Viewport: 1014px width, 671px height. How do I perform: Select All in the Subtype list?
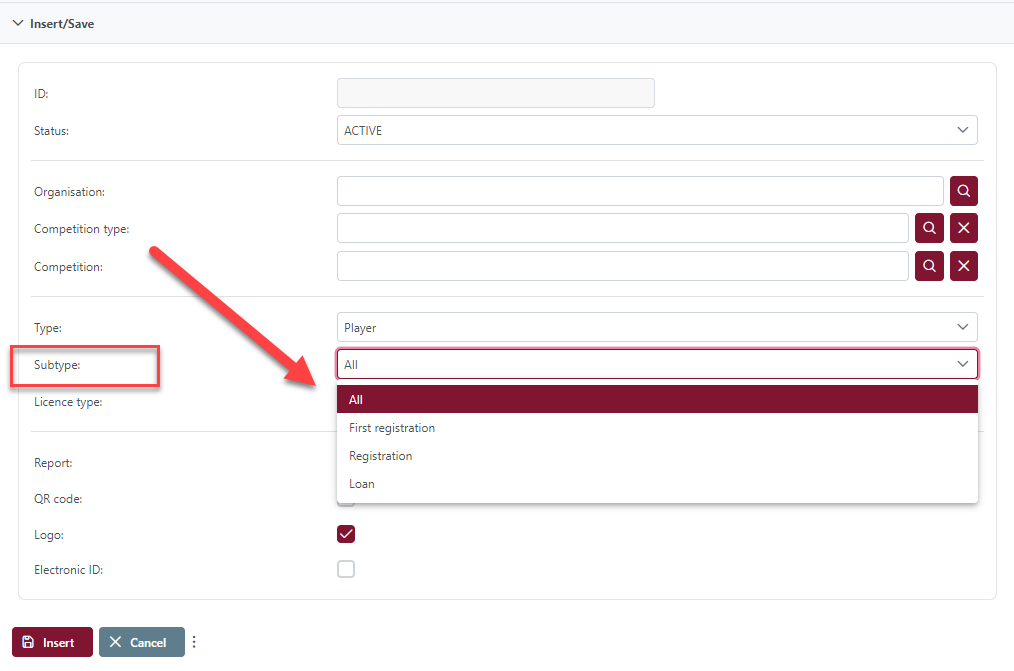click(656, 400)
